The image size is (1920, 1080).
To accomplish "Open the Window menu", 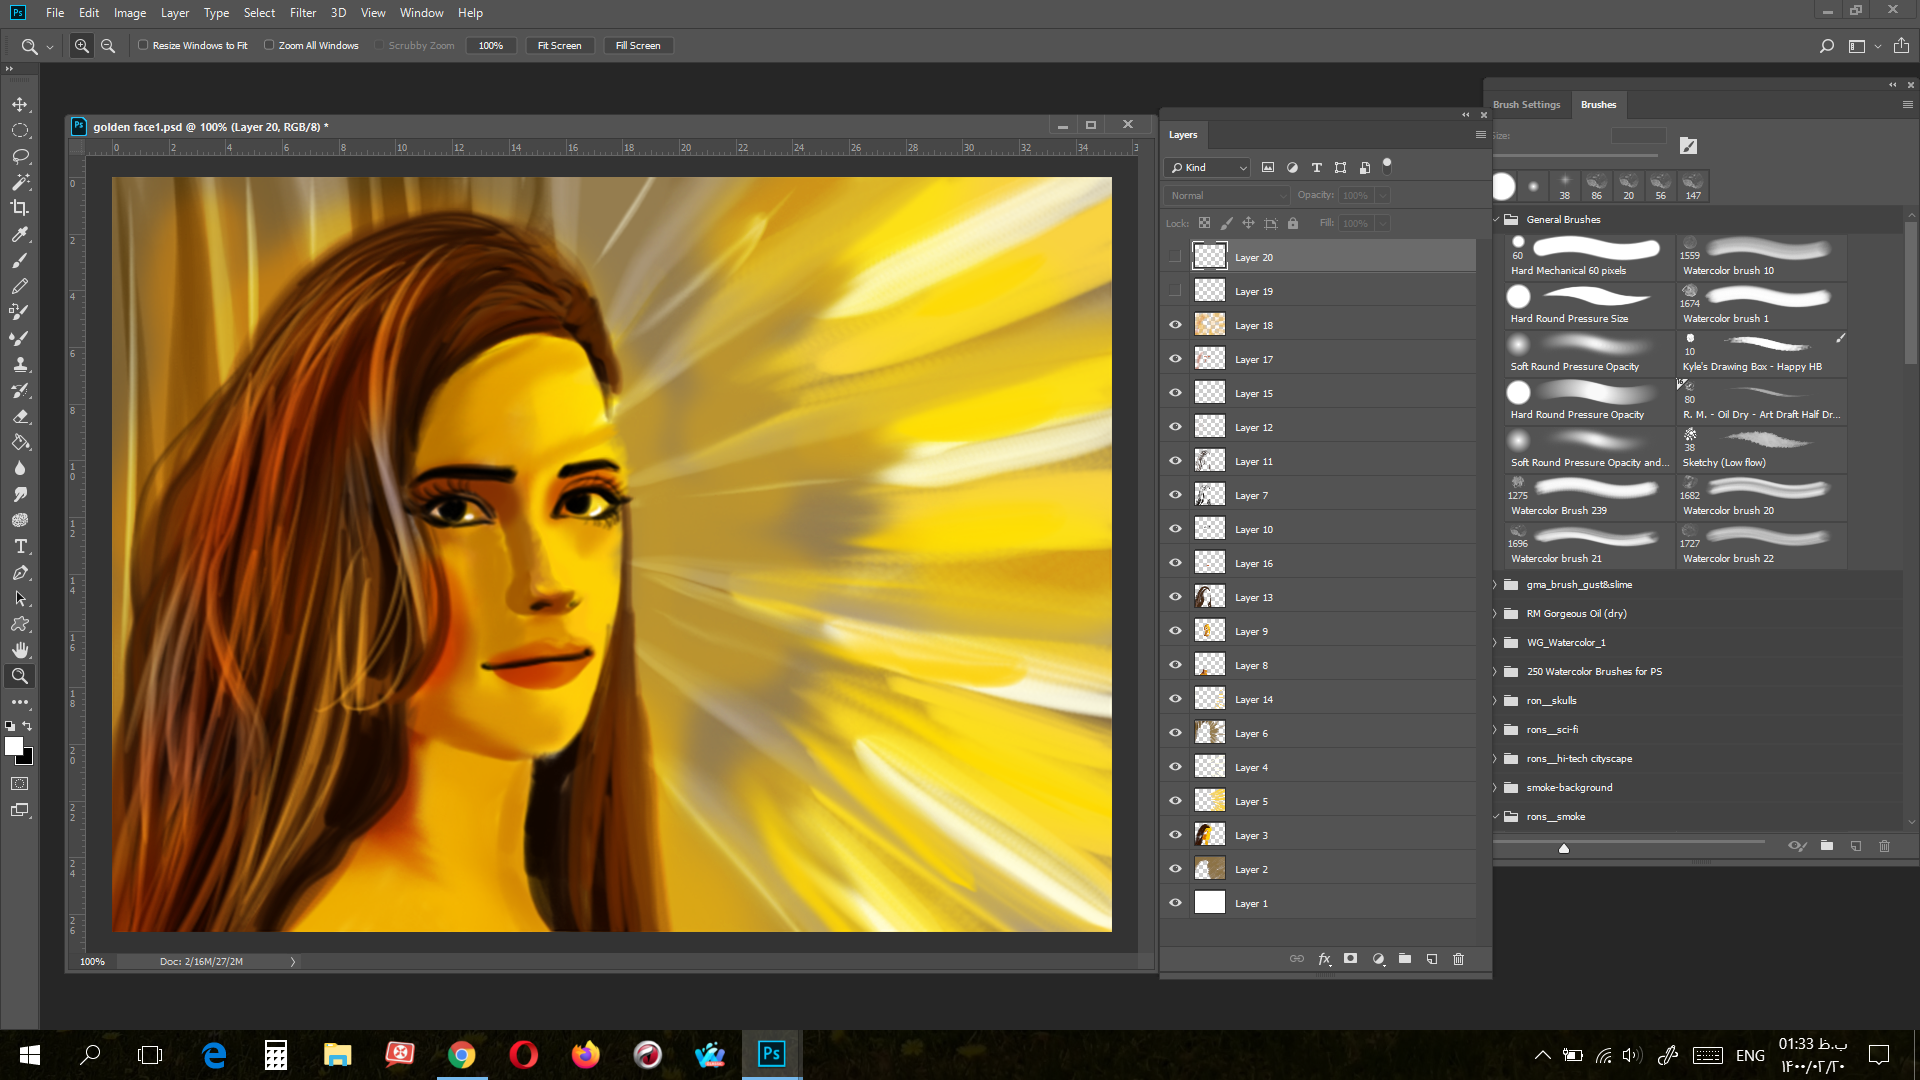I will coord(421,13).
